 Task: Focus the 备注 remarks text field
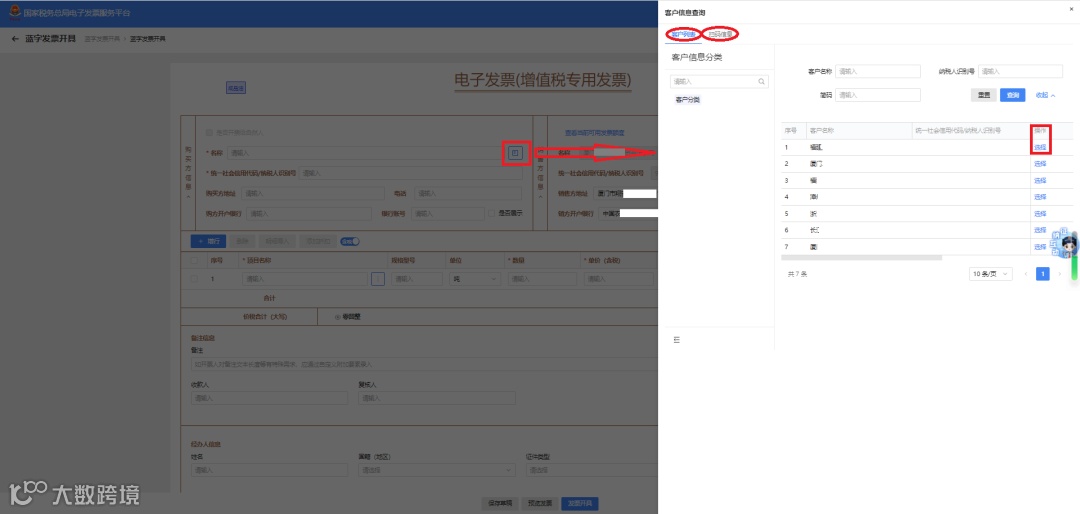click(424, 364)
